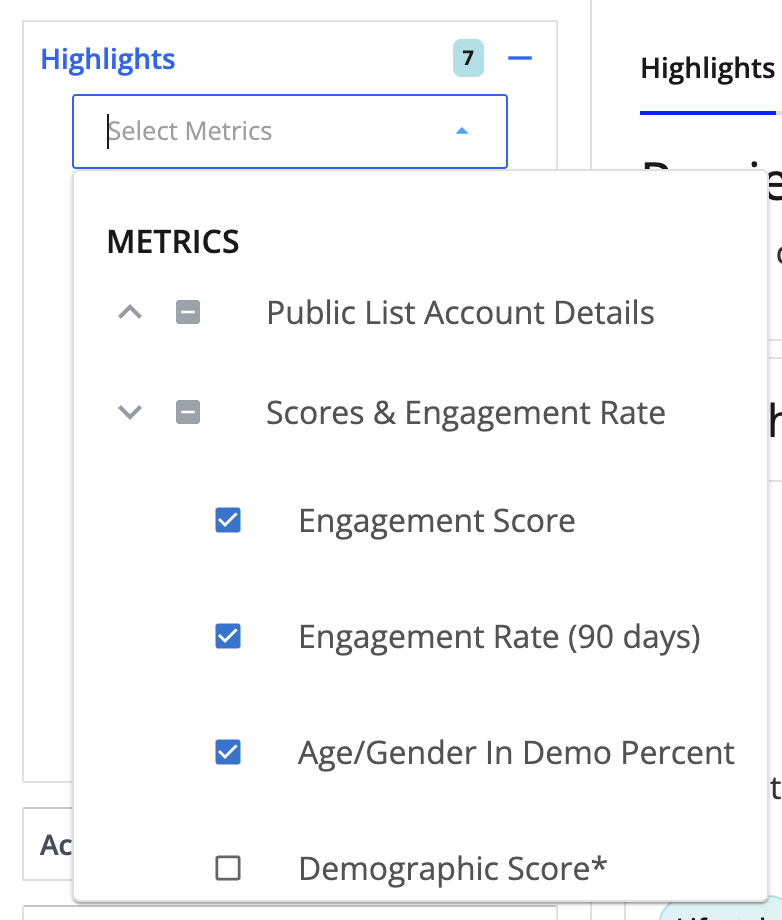
Task: Toggle the chevron beside Public List Account Details
Action: [130, 312]
